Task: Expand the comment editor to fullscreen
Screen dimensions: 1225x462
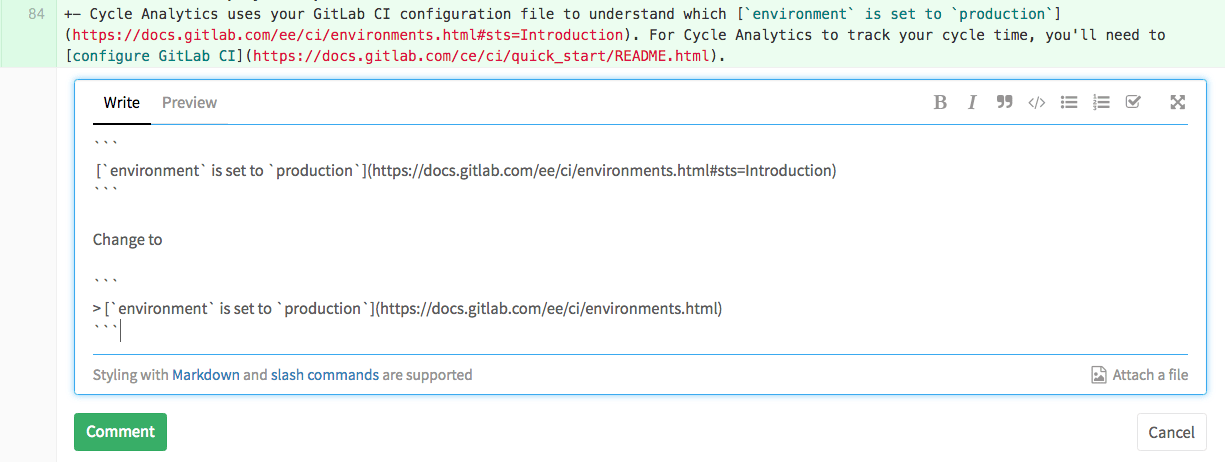Action: click(1178, 102)
